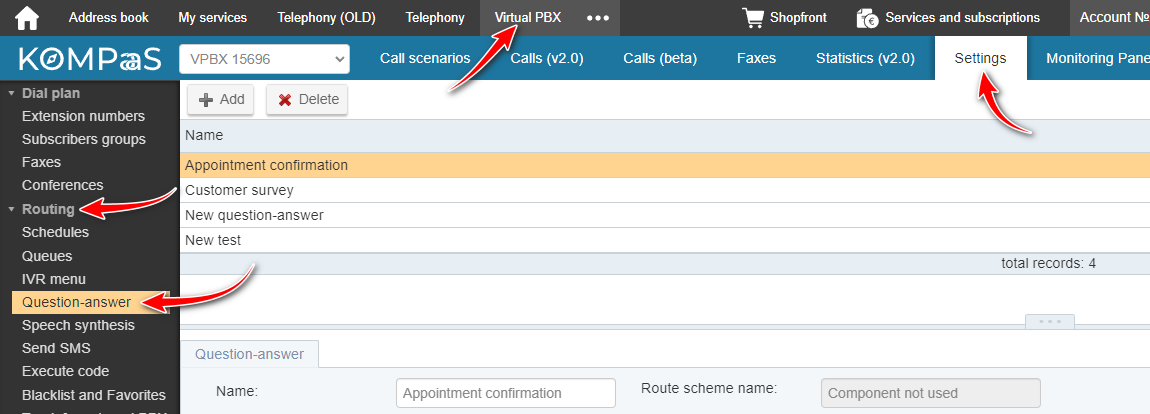Open Schedules in sidebar
Viewport: 1150px width, 414px height.
tap(56, 232)
